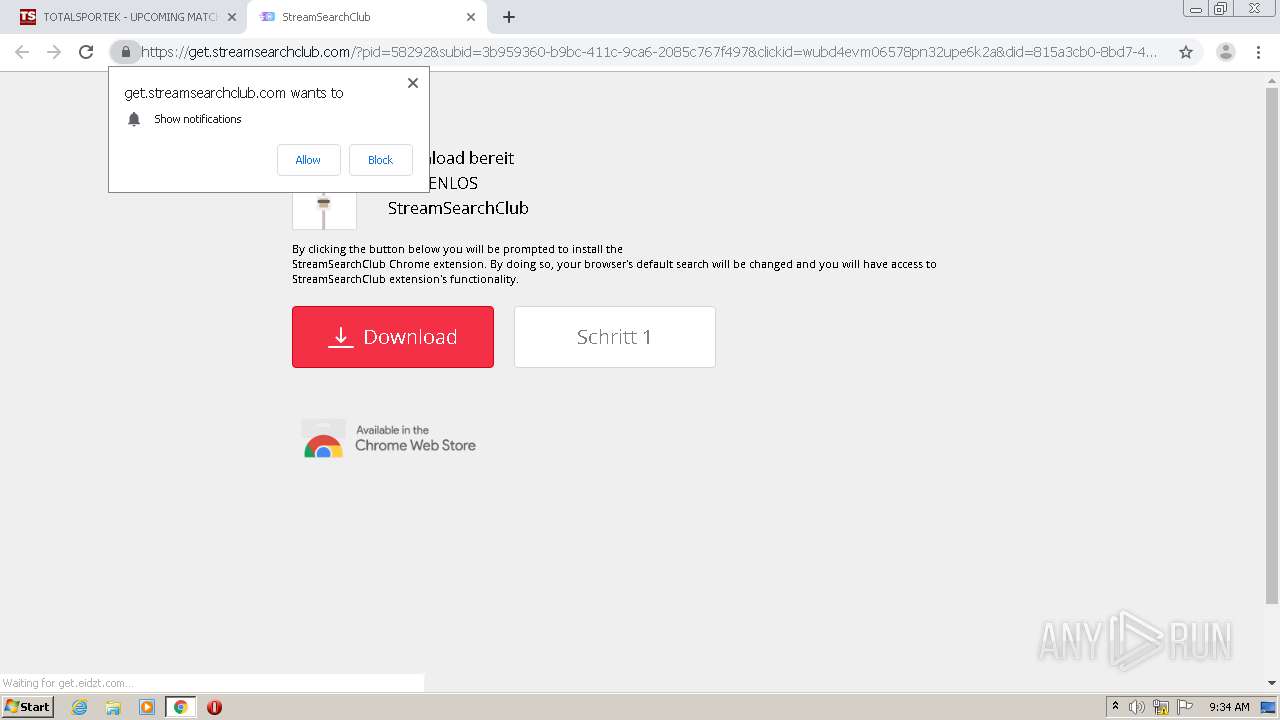Click the StreamSearchClub heading text
The image size is (1280, 720).
pos(458,208)
